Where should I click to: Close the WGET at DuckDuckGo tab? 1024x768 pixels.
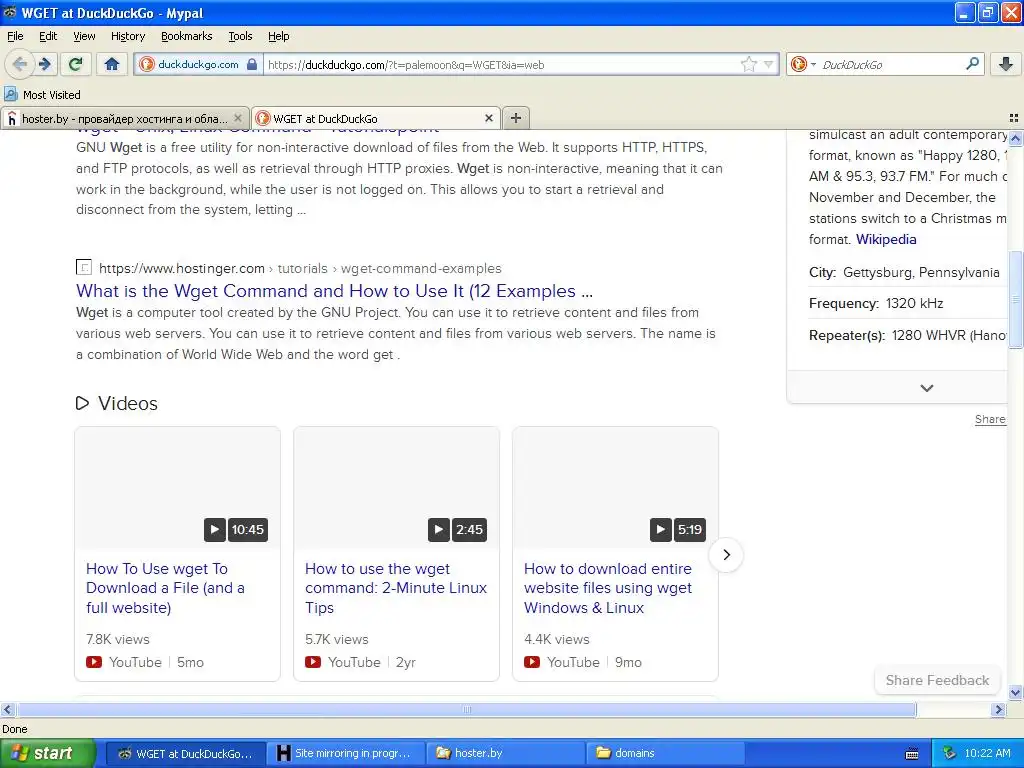(488, 118)
